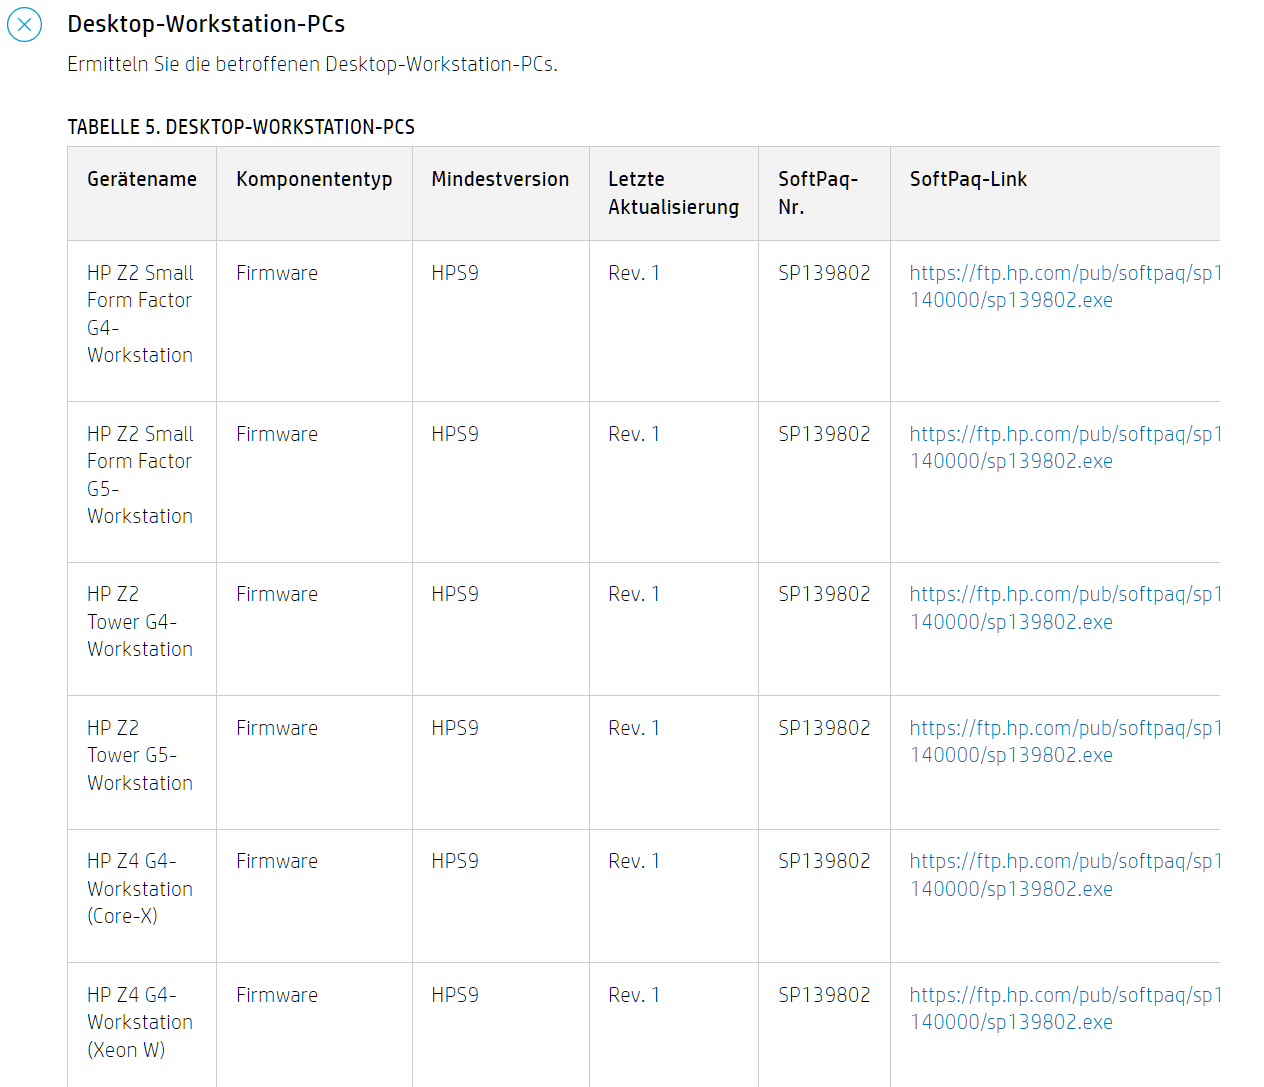Click HPS9 in Z4 G4 Xeon W row
The width and height of the screenshot is (1264, 1087).
pyautogui.click(x=455, y=995)
